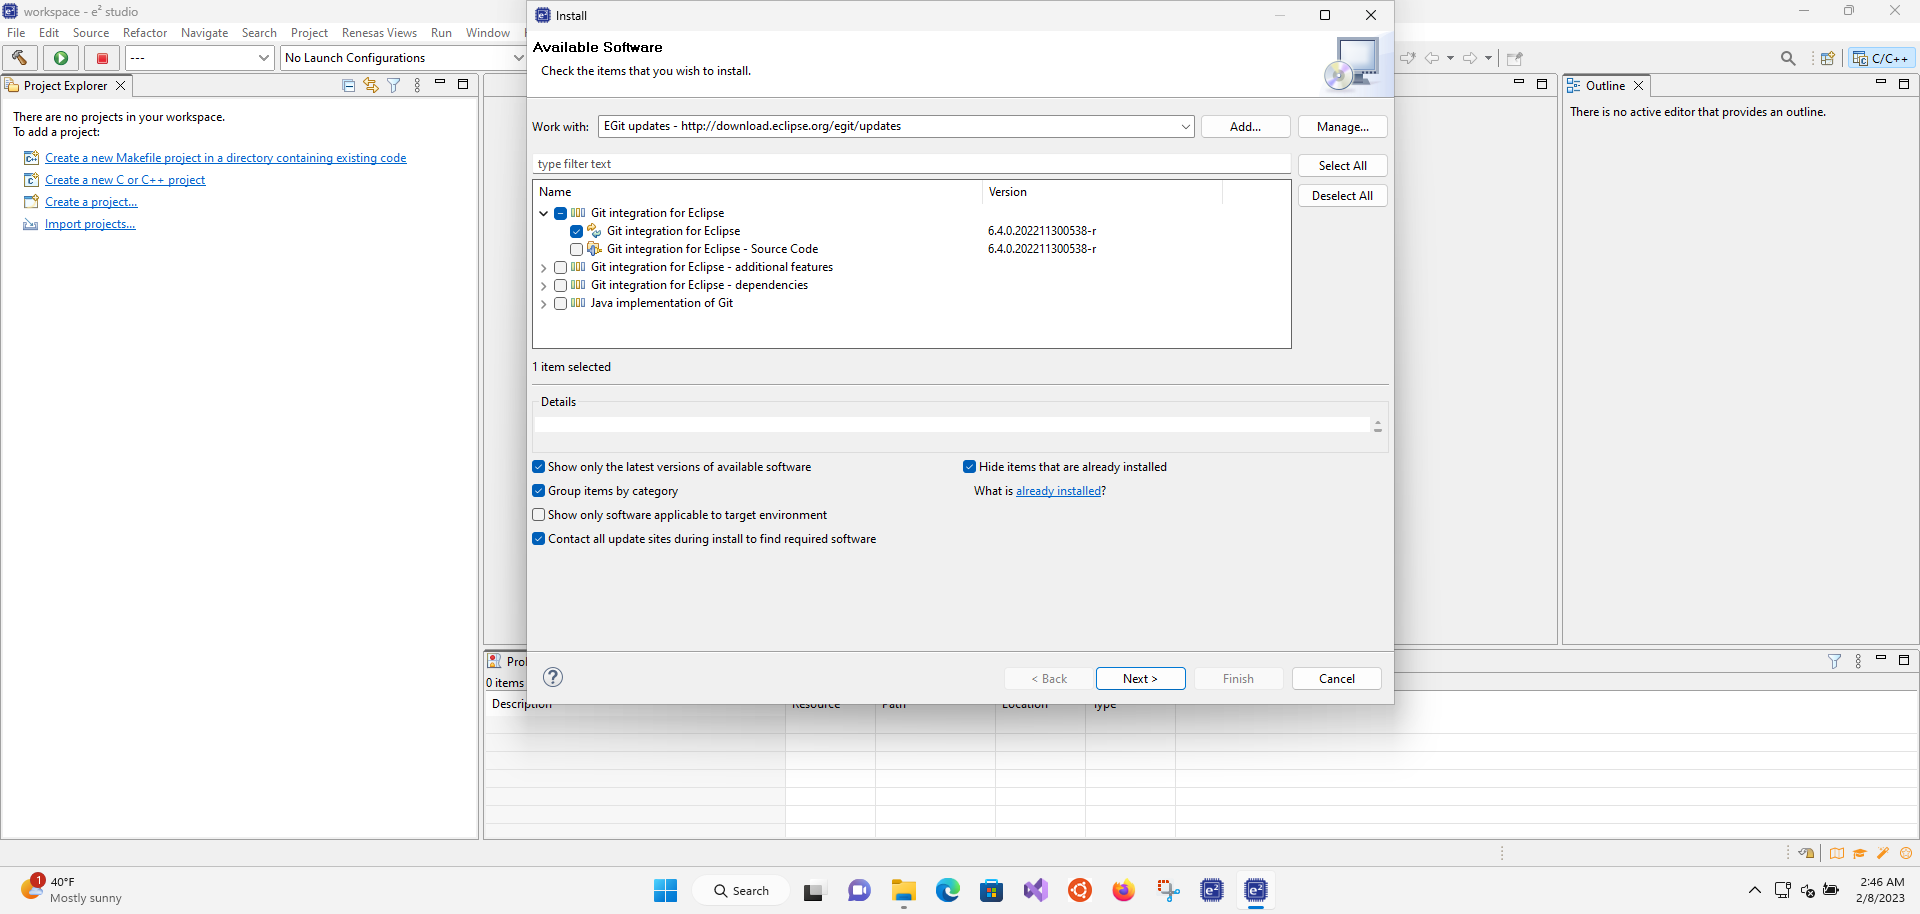Click the Windows Start button
Screen dimensions: 1920x914
[x=666, y=890]
